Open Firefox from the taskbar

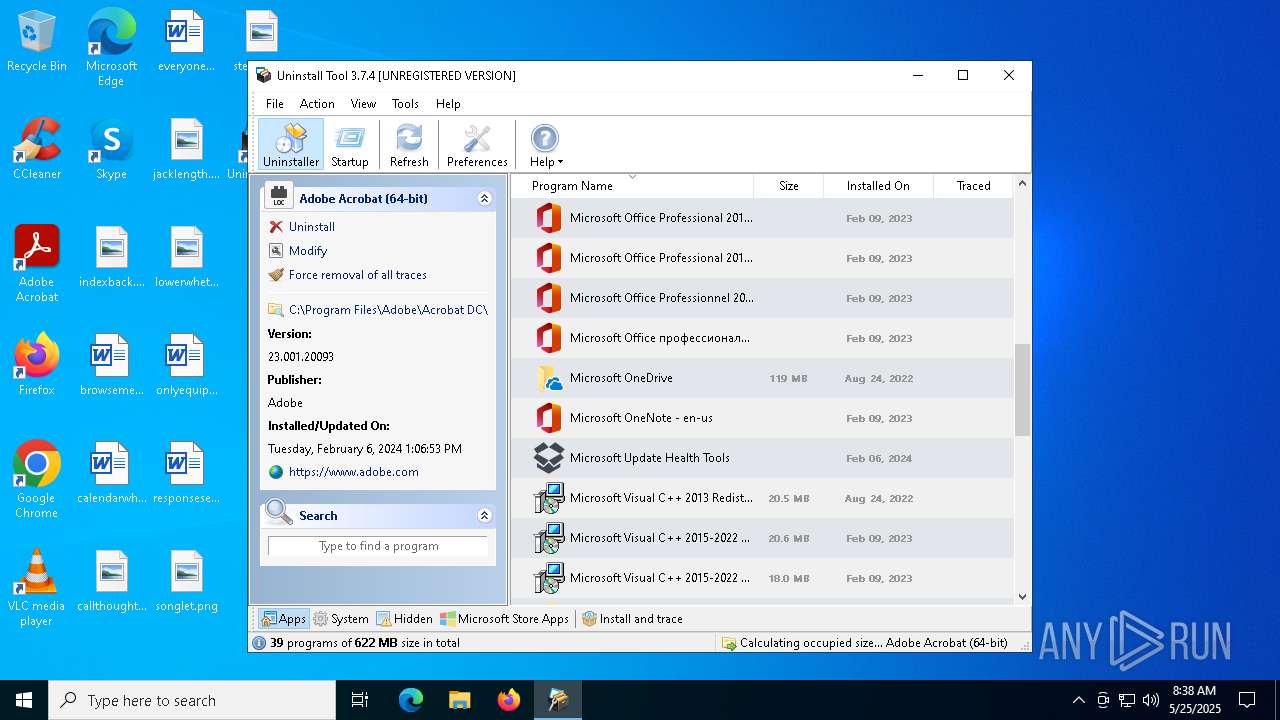point(509,700)
